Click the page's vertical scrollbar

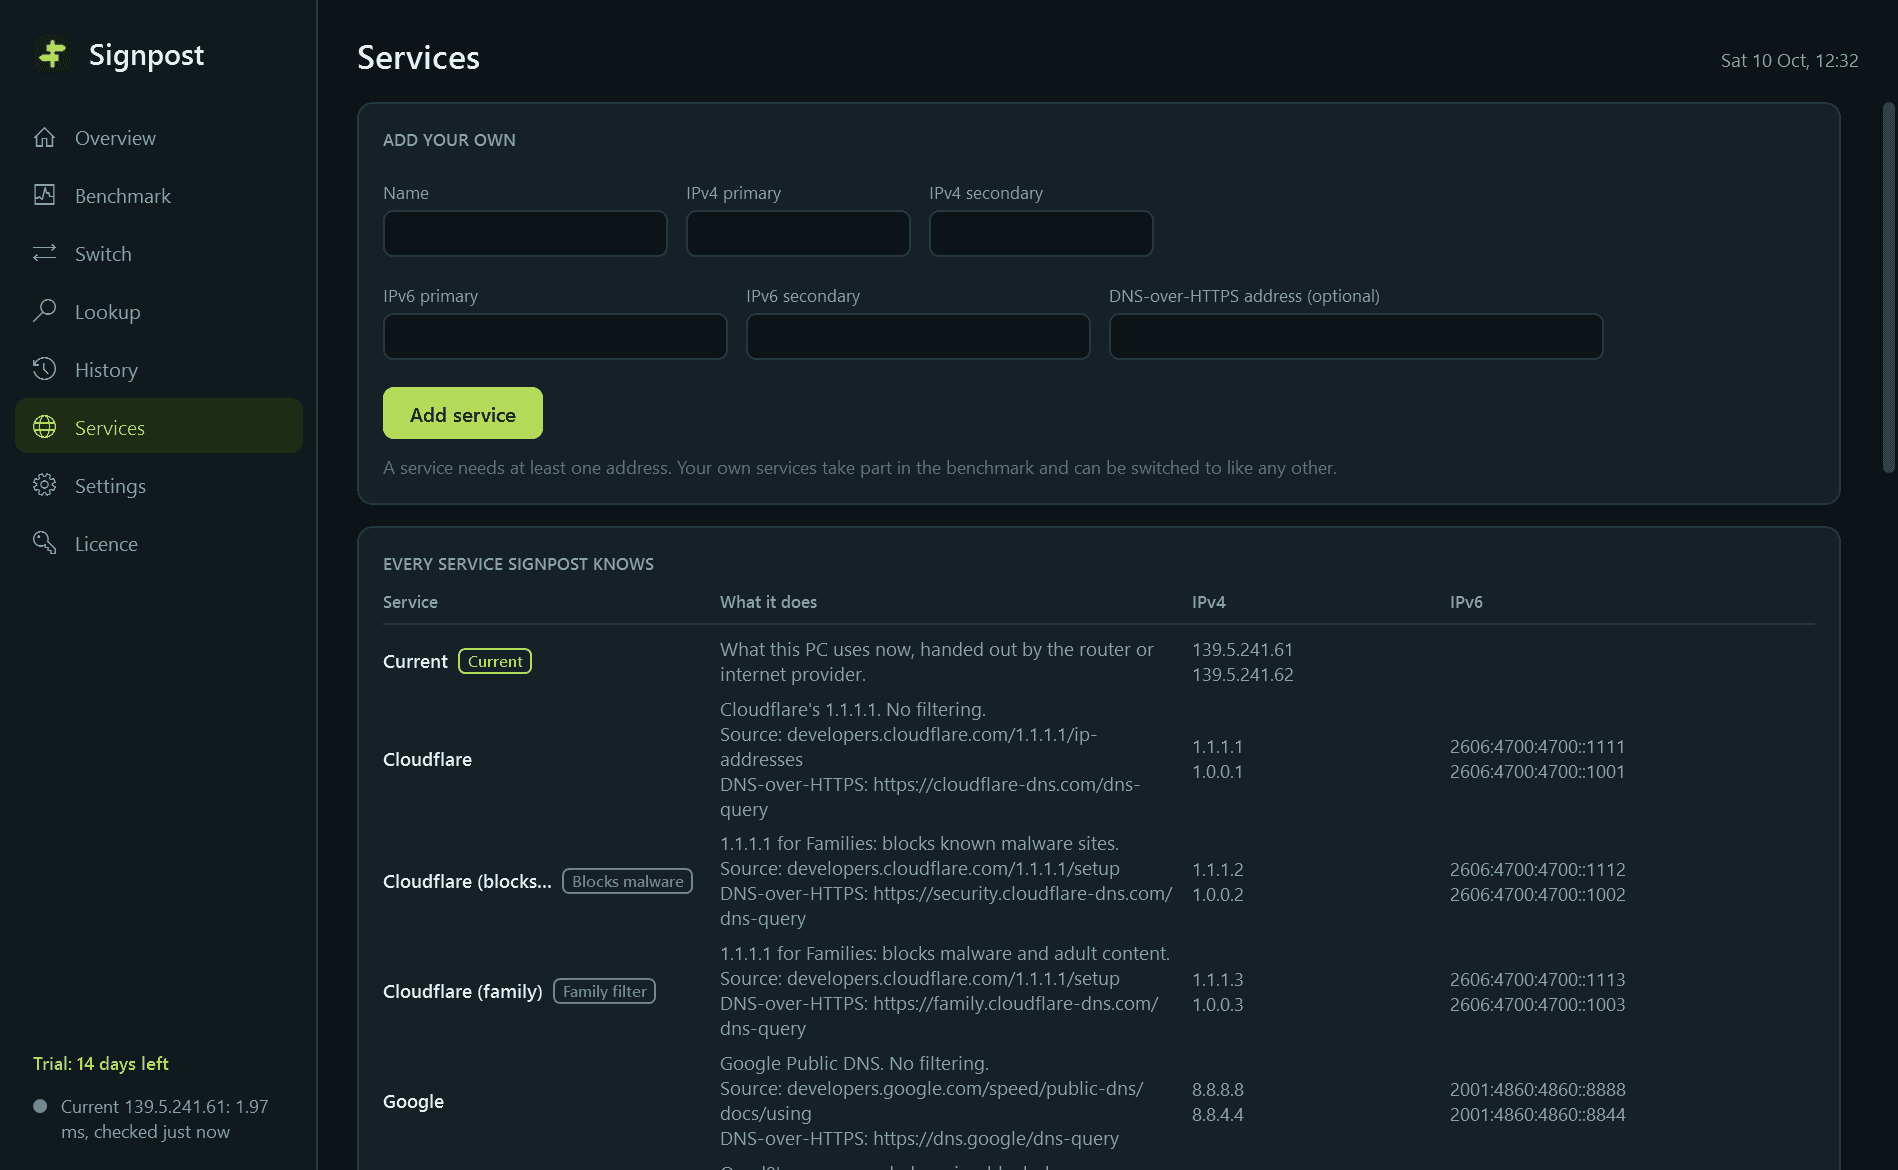click(1888, 287)
